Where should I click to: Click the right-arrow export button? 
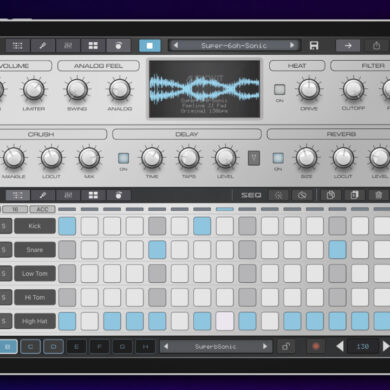348,46
